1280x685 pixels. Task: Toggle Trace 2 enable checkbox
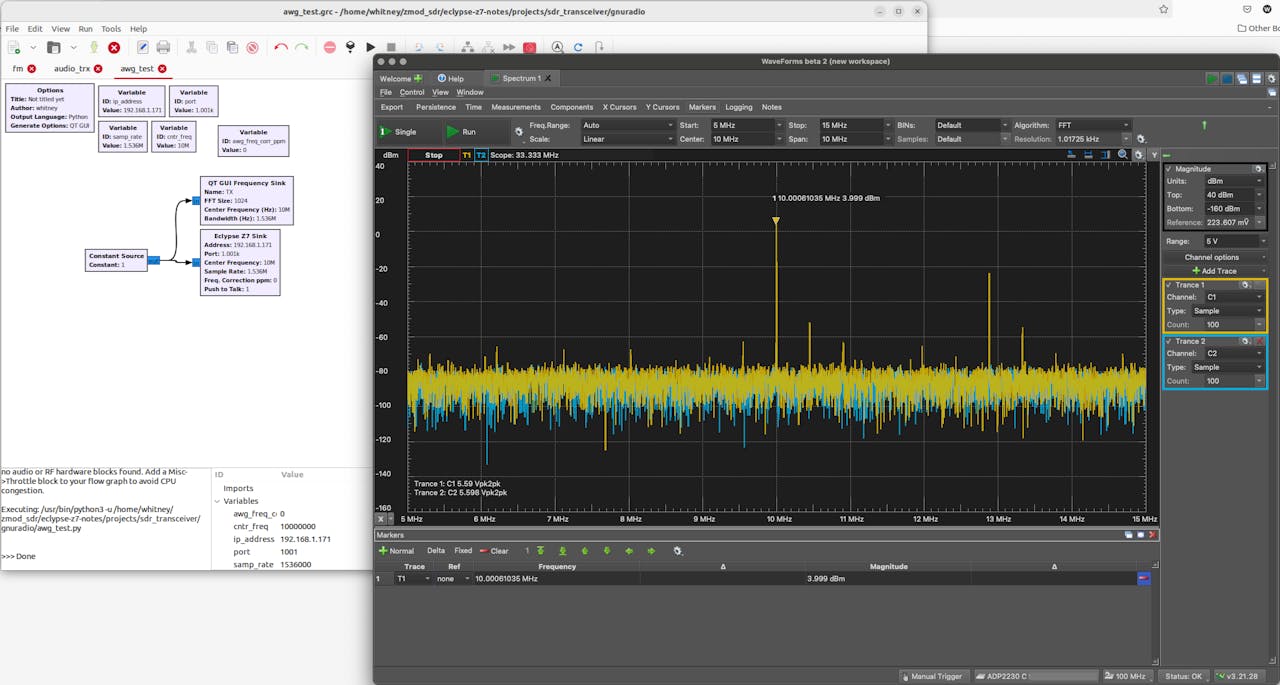coord(1169,341)
